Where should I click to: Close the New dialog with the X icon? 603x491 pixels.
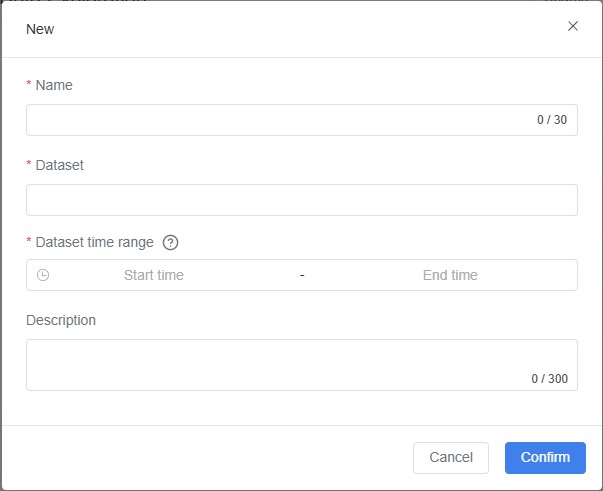573,26
